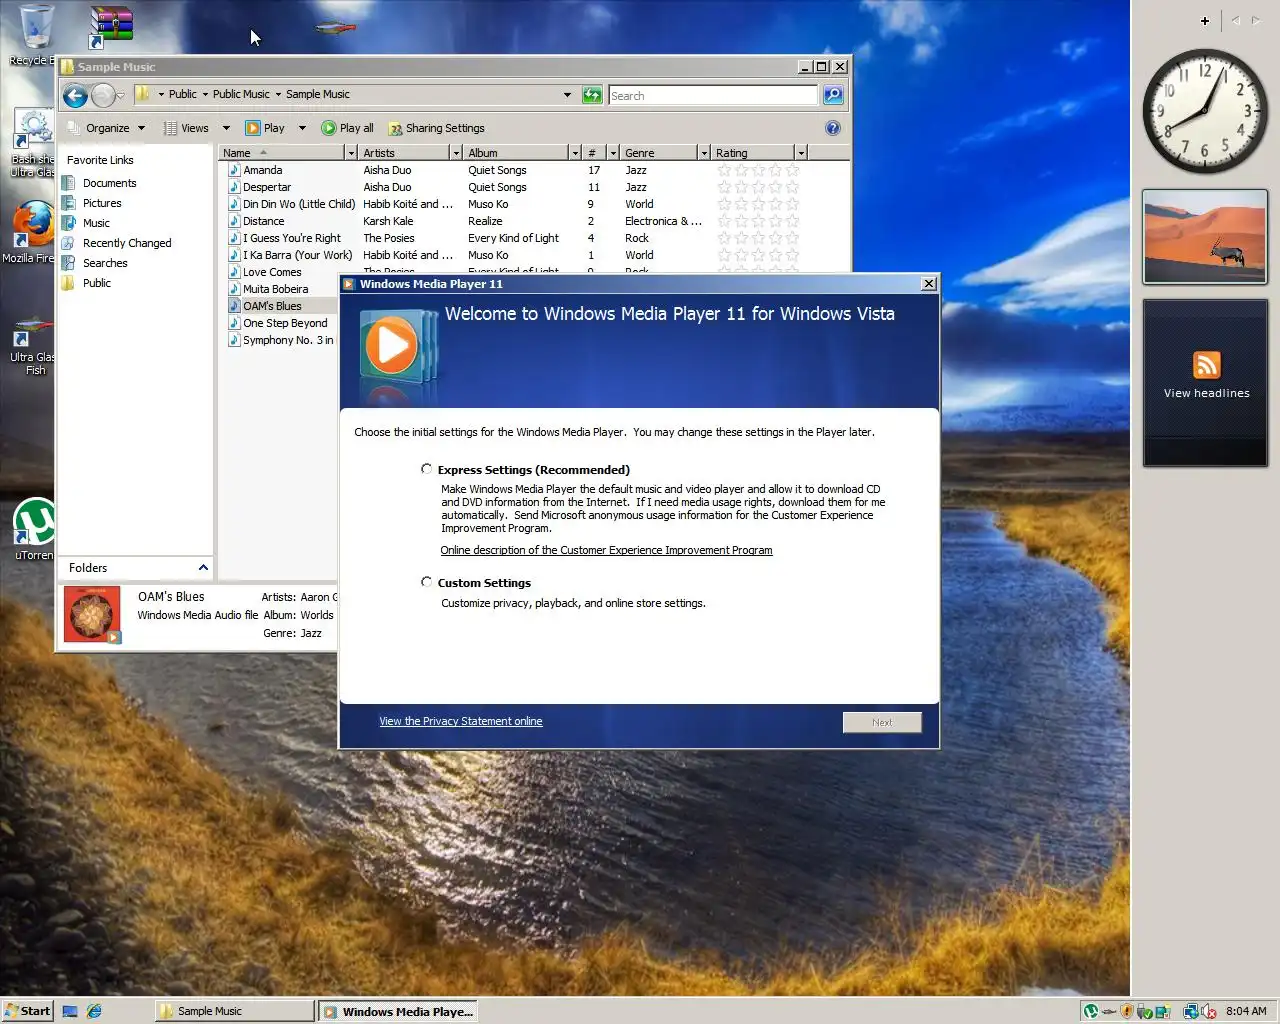Open the Views menu
This screenshot has width=1280, height=1024.
point(187,128)
